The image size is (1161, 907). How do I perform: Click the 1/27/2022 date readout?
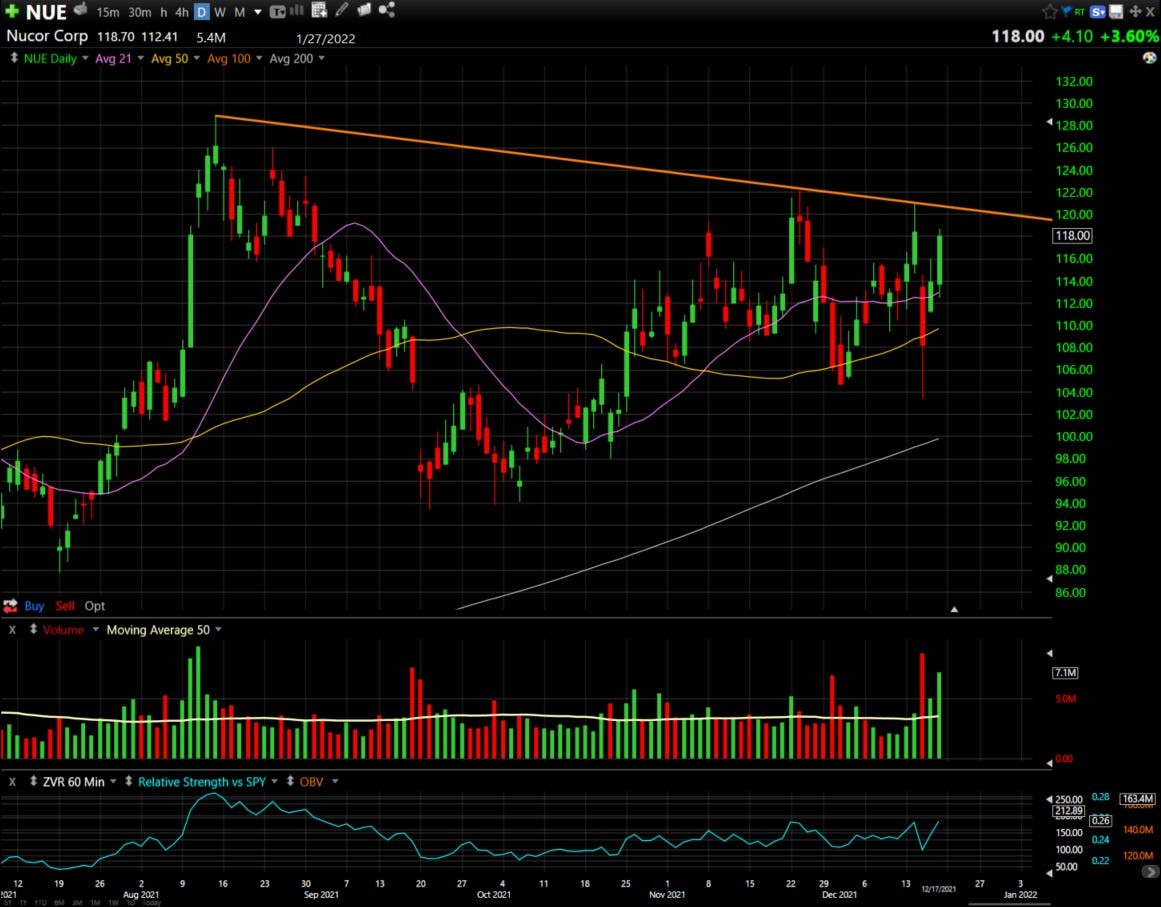point(325,39)
